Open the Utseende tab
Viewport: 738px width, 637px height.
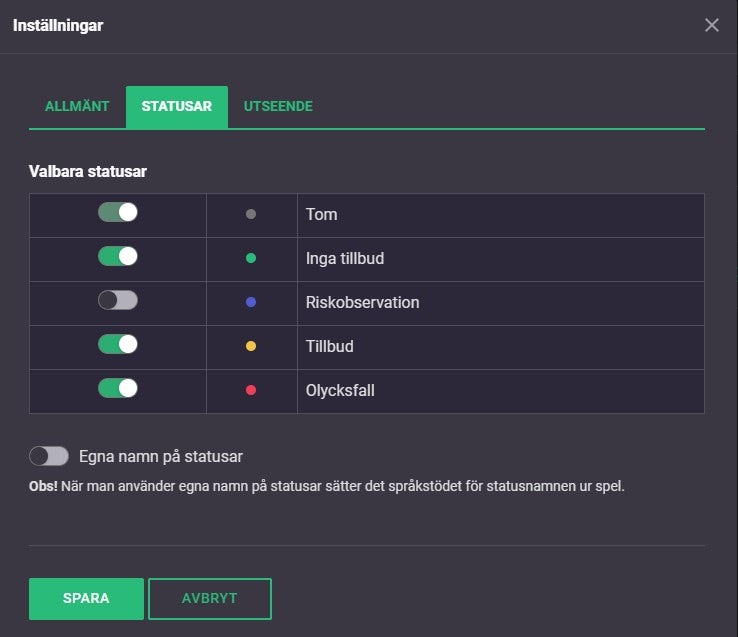pos(278,106)
